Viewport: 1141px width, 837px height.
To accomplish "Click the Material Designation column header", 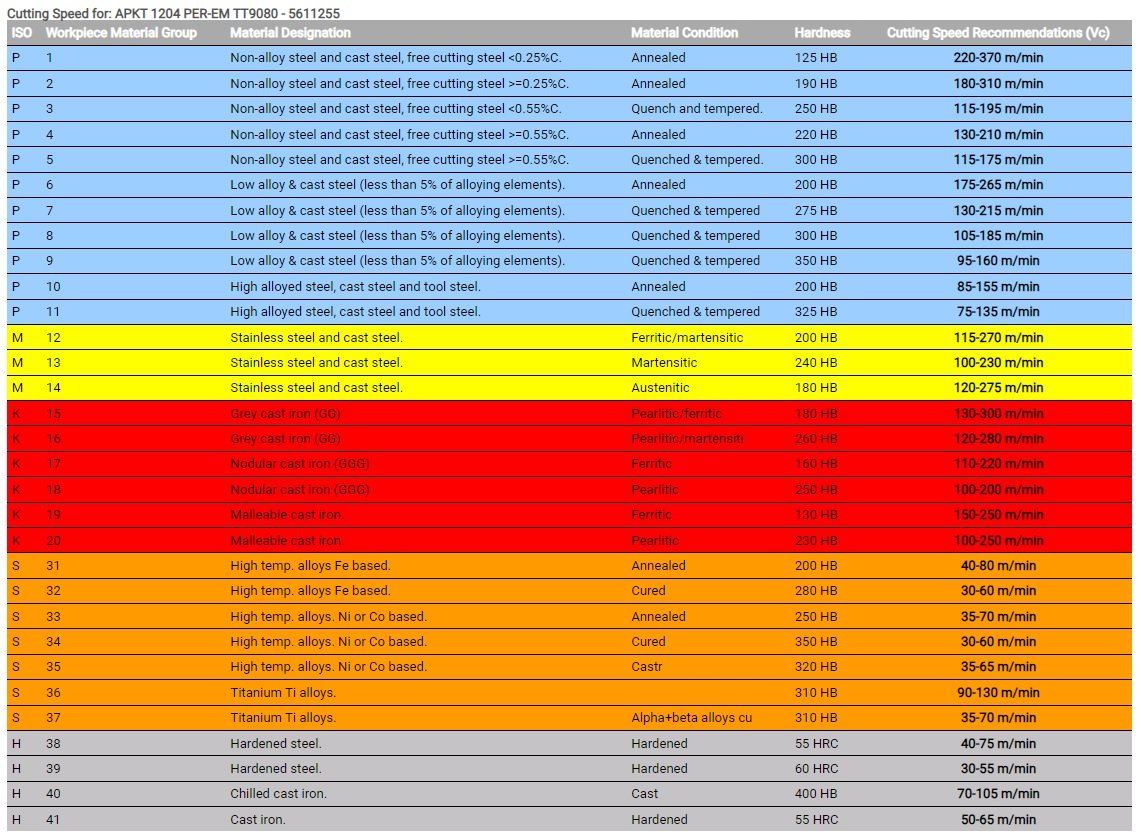I will click(290, 33).
